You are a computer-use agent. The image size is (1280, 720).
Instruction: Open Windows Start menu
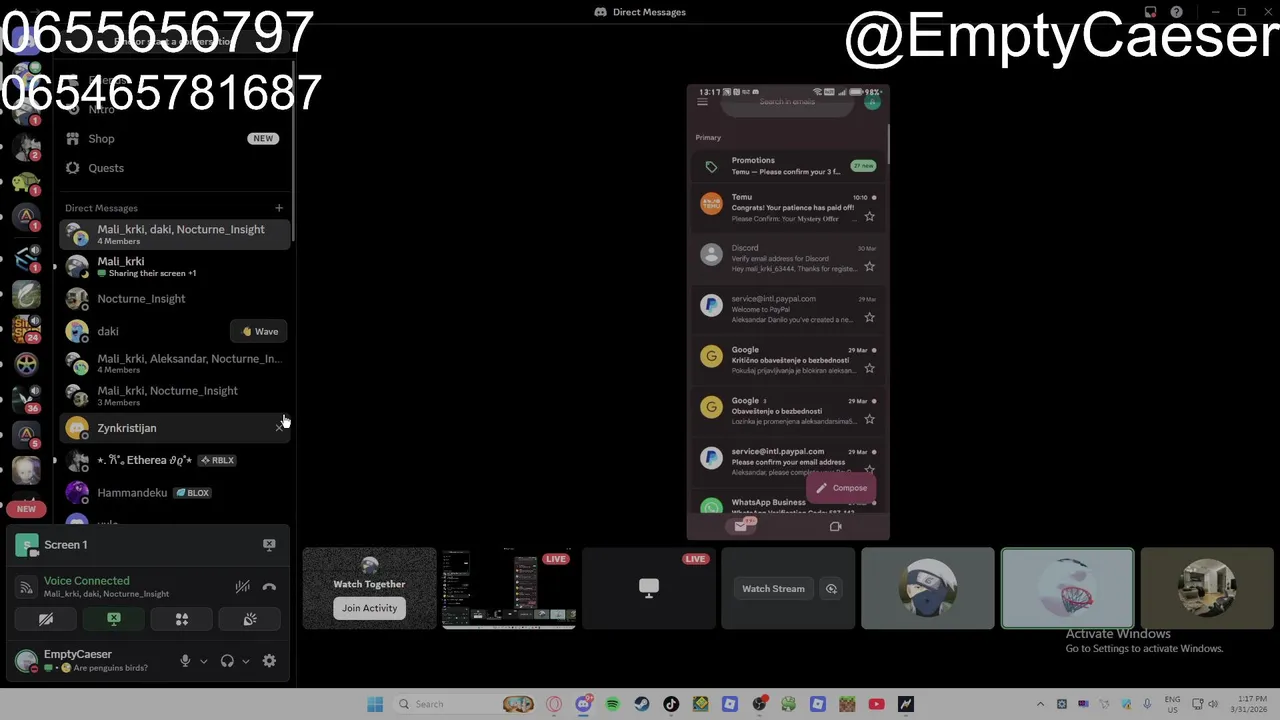click(375, 704)
